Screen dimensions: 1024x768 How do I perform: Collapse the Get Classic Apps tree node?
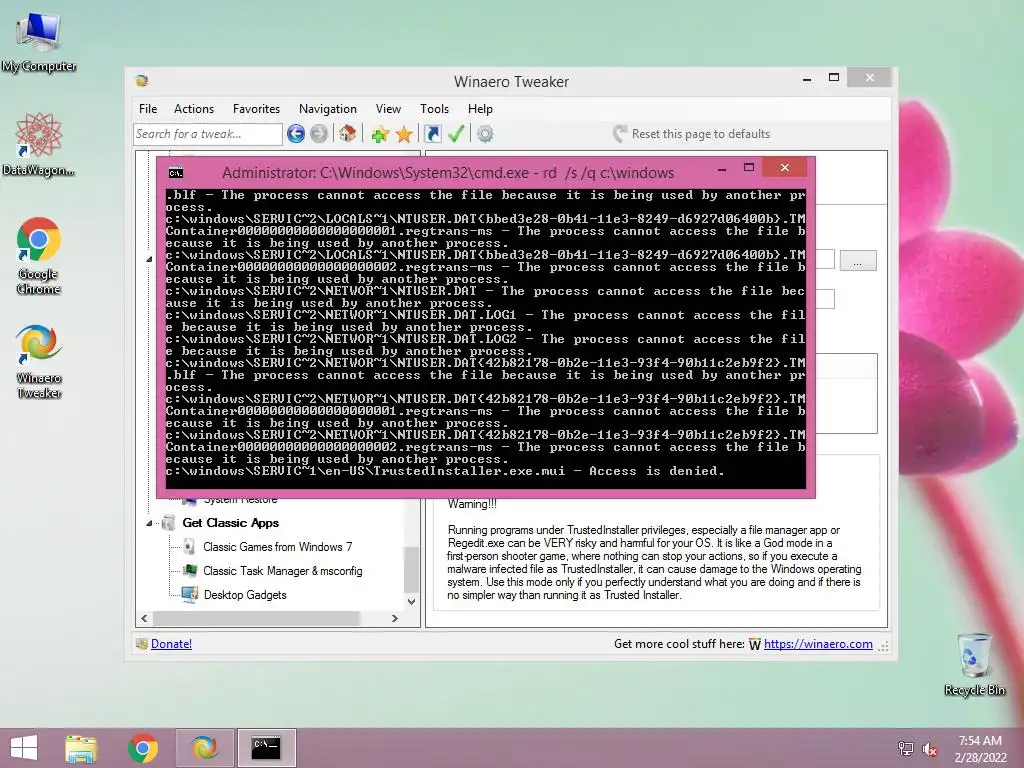click(149, 523)
